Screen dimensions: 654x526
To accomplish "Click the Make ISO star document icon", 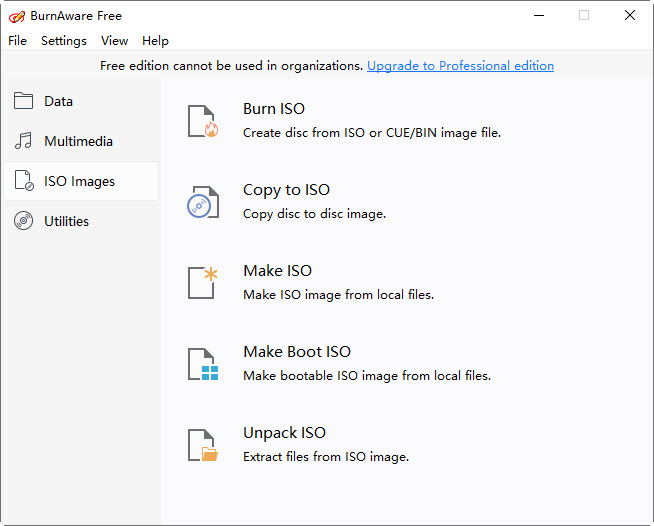I will click(203, 283).
